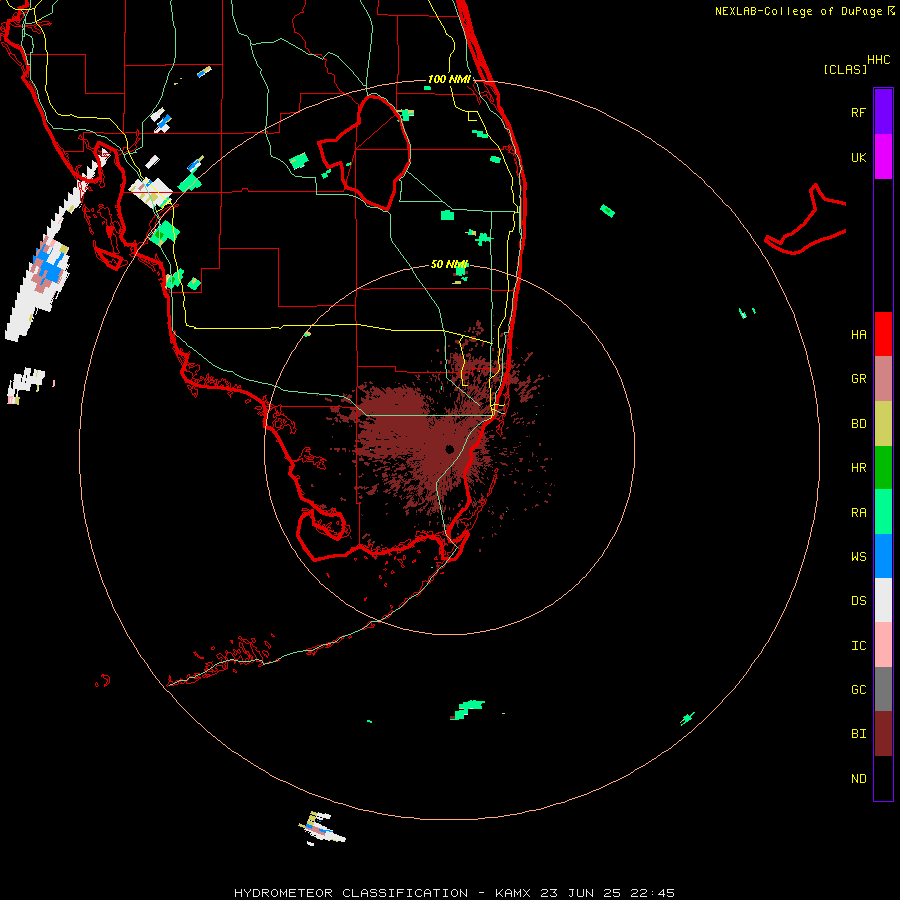
Task: Click the 50 NMI range ring label
Action: 449,264
